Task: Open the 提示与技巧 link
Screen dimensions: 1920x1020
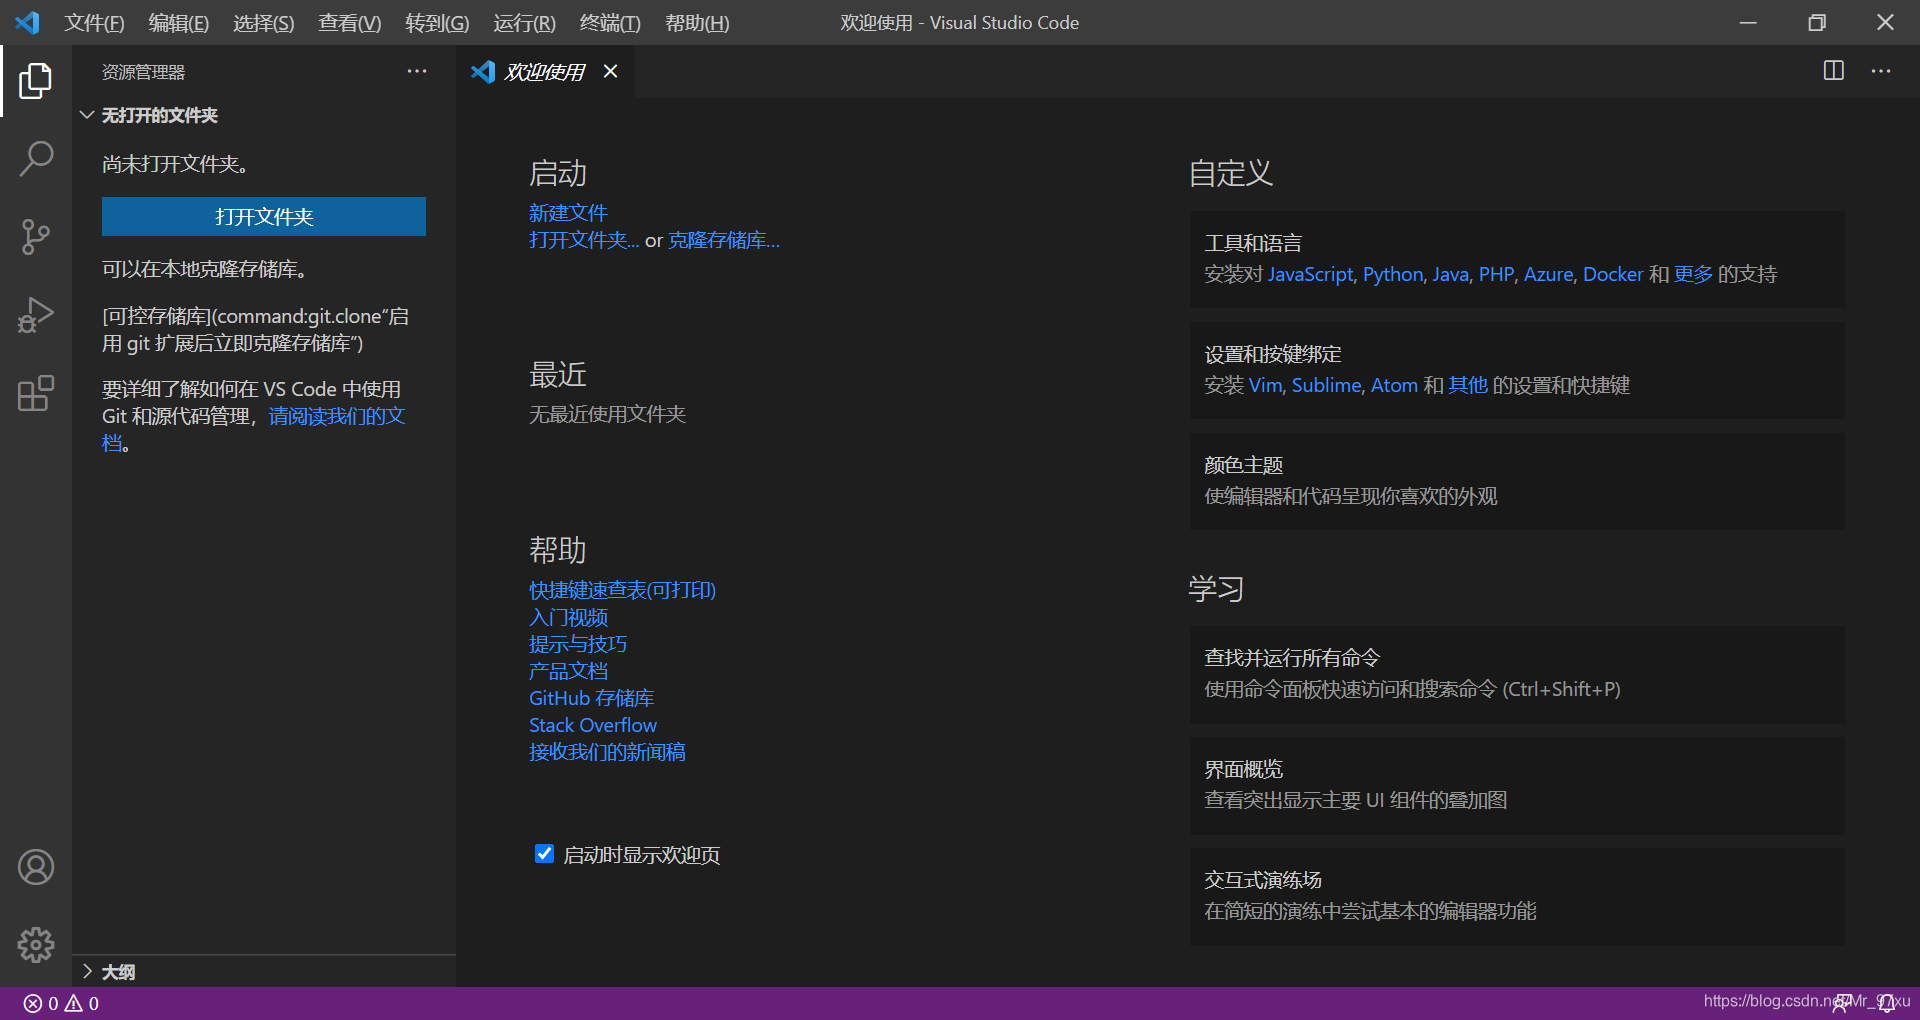Action: 578,644
